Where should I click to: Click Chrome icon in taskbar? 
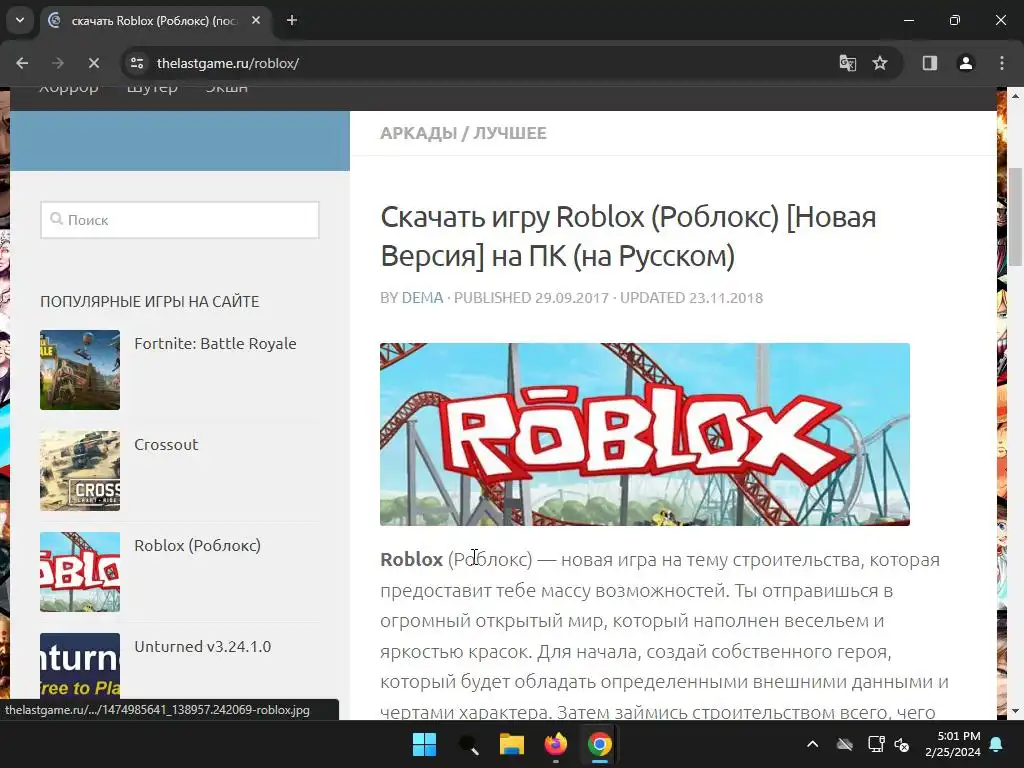[600, 744]
